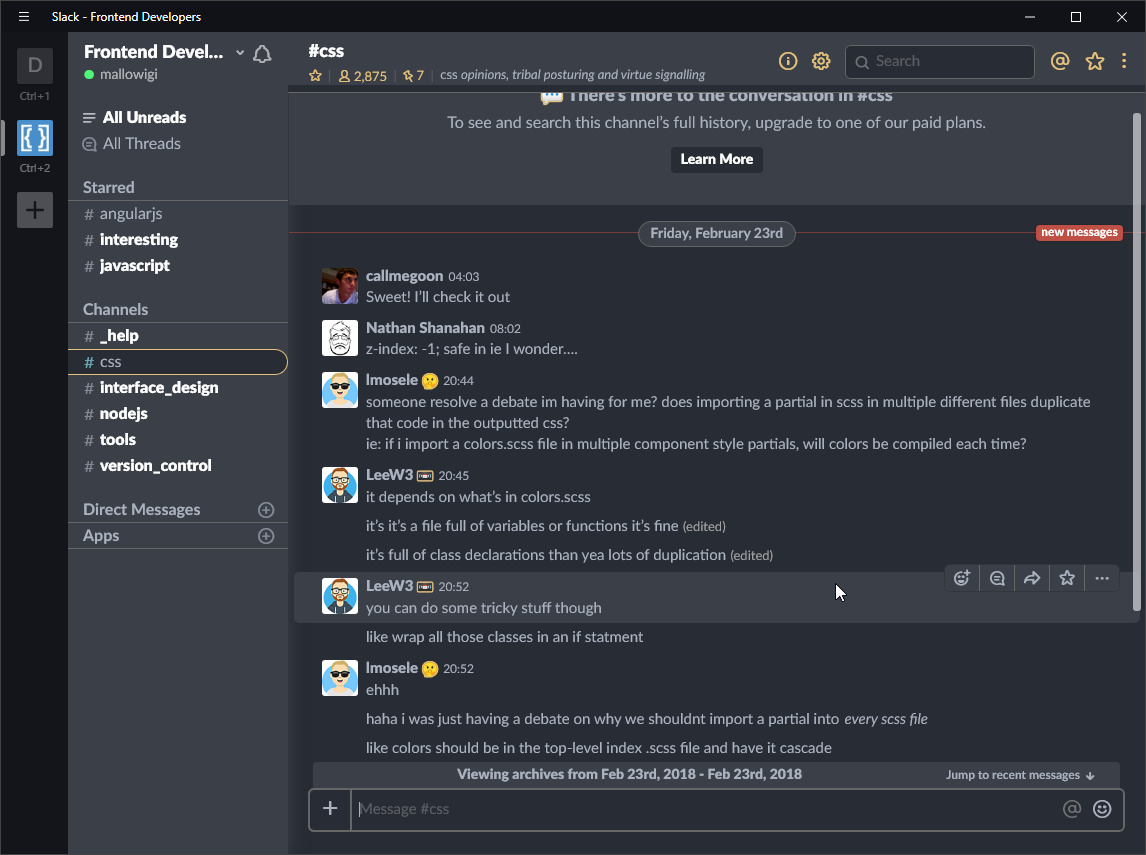The height and width of the screenshot is (855, 1146).
Task: Click Learn More about paid plans
Action: click(716, 159)
